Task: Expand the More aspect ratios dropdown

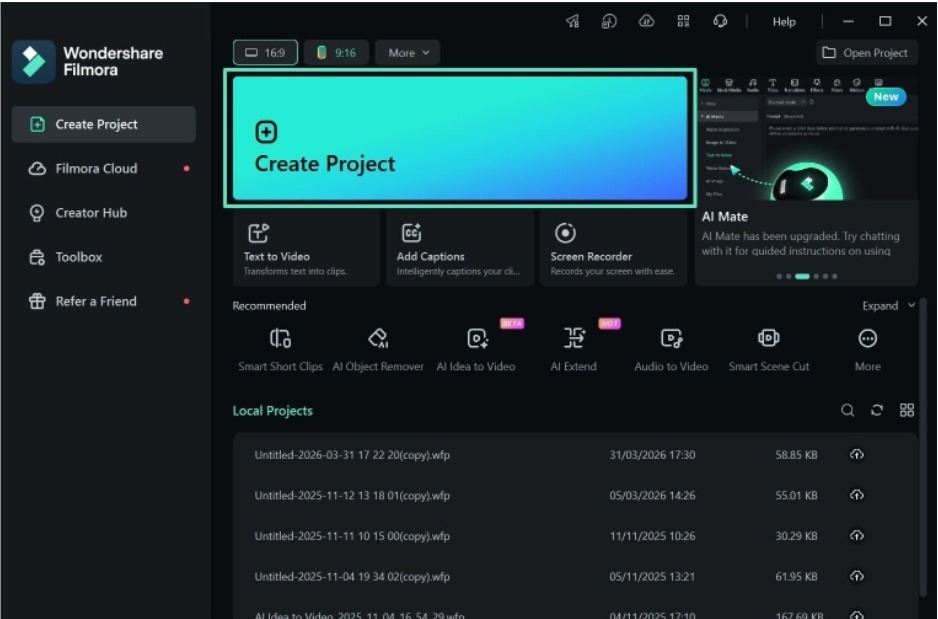Action: click(x=408, y=53)
